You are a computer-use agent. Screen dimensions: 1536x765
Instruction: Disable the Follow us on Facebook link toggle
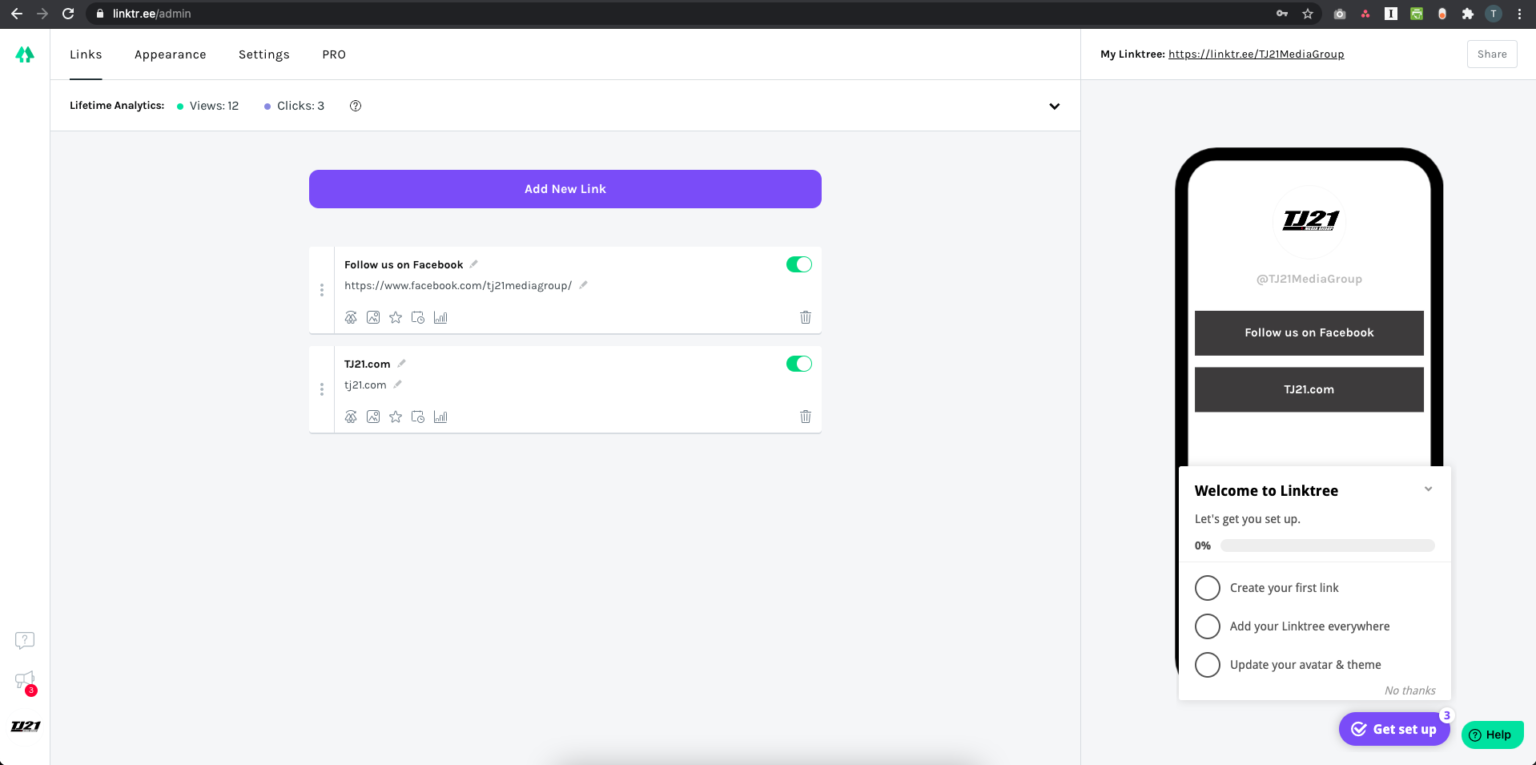pos(799,264)
